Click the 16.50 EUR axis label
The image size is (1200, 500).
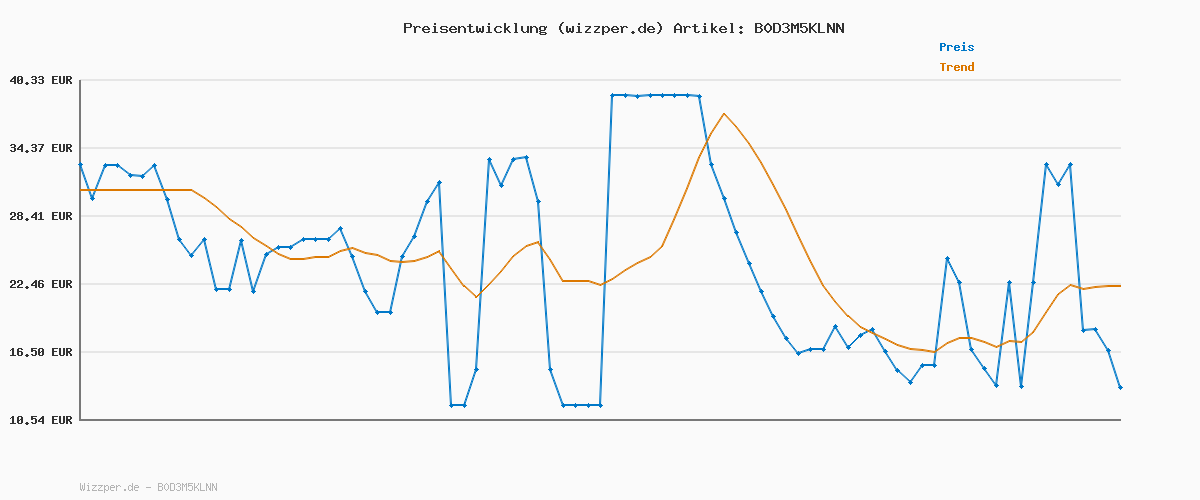click(40, 352)
